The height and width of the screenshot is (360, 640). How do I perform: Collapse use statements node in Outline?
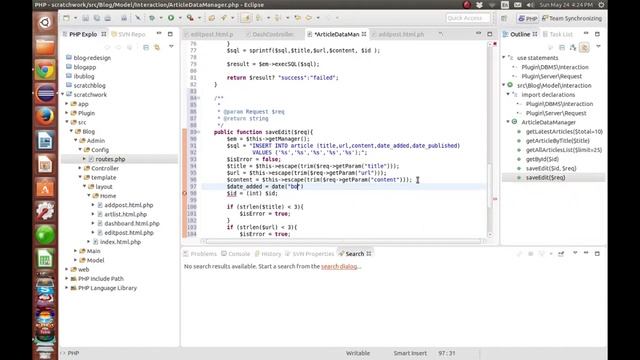[x=504, y=58]
